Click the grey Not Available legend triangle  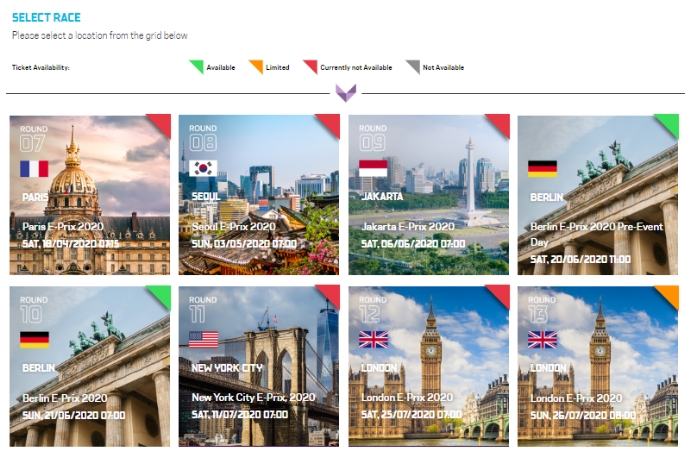click(413, 67)
